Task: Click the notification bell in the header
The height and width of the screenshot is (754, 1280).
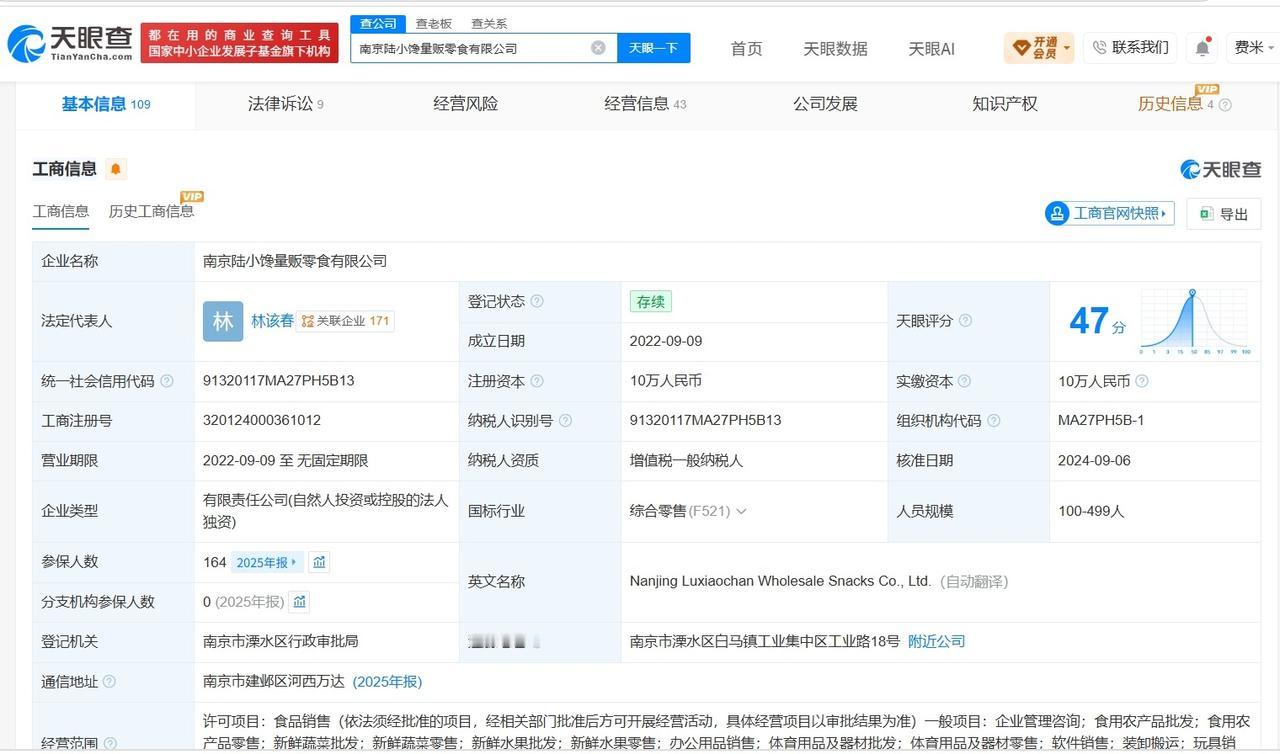Action: pos(1202,47)
